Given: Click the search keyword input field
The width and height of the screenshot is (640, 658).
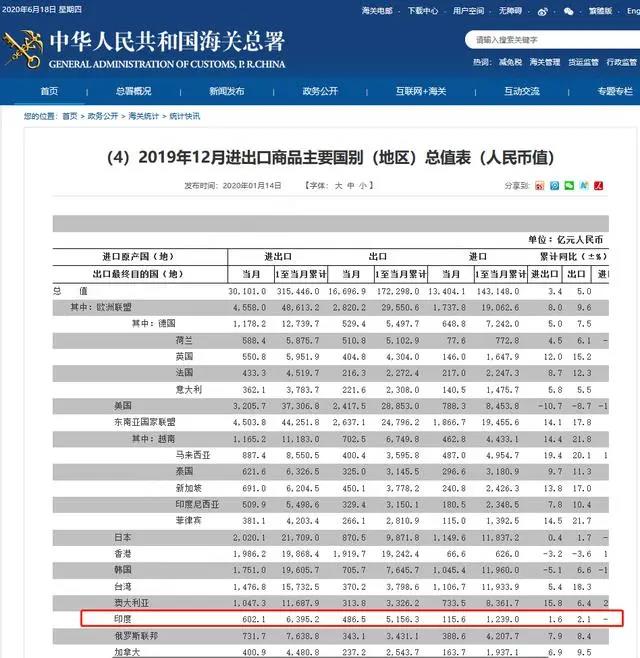Looking at the screenshot, I should point(545,40).
